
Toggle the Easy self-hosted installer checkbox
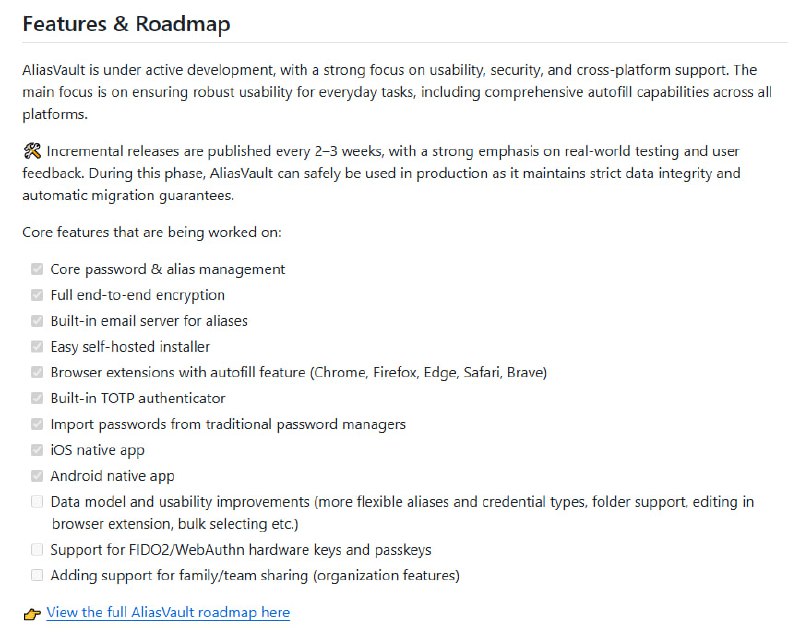point(37,347)
